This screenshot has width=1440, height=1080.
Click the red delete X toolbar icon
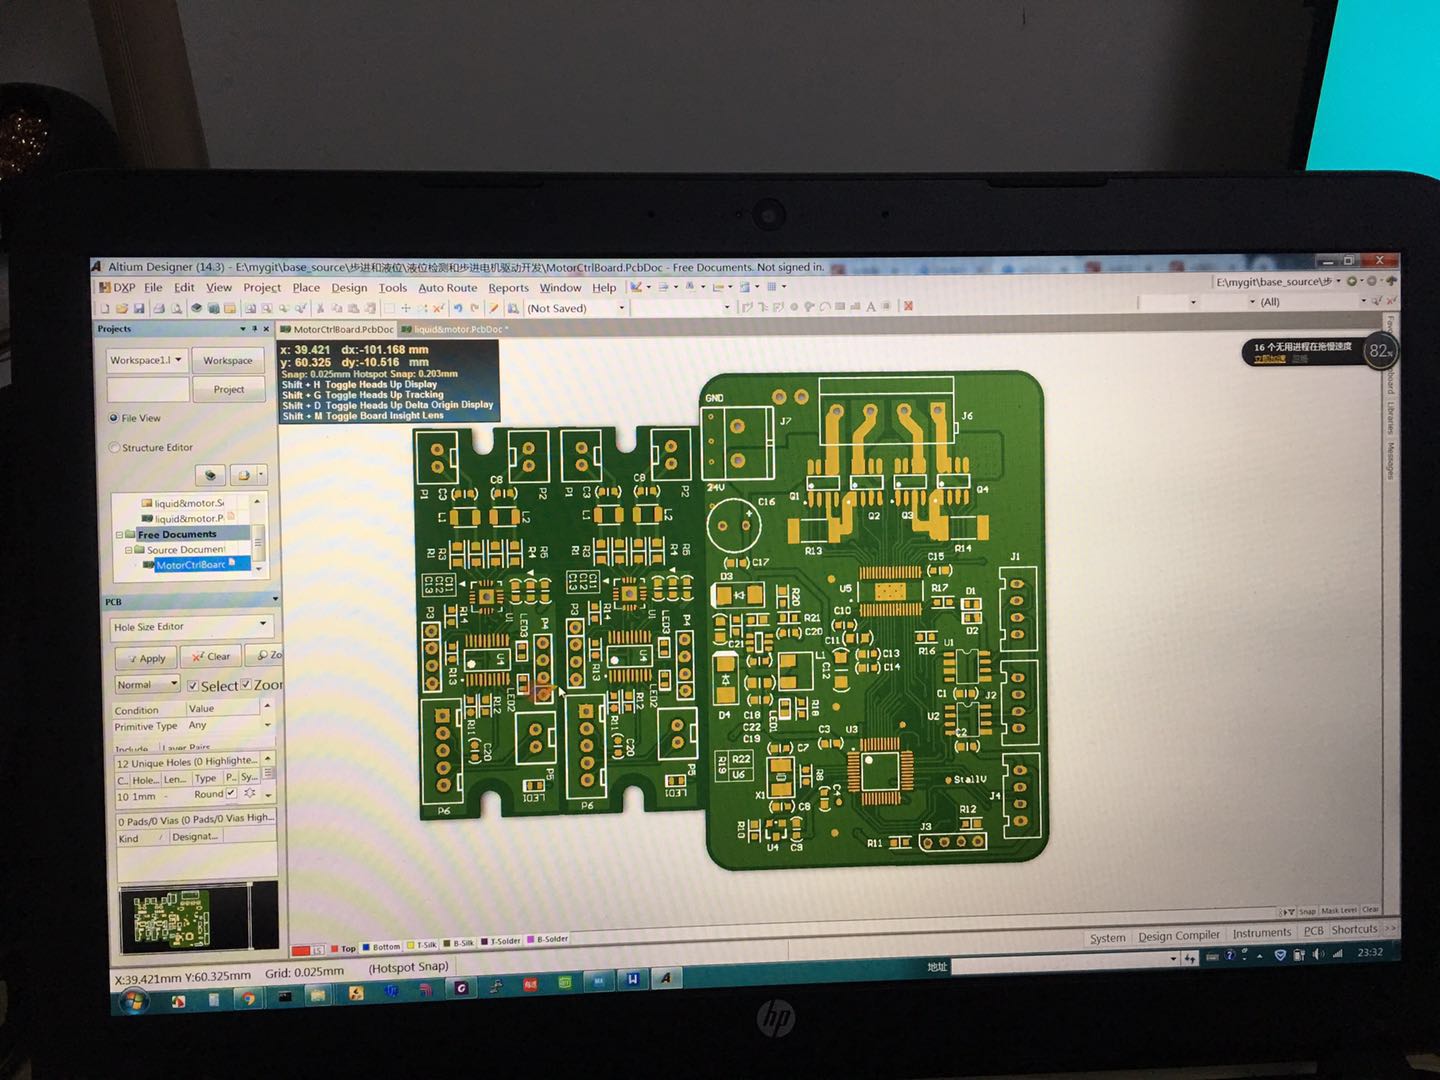click(908, 306)
